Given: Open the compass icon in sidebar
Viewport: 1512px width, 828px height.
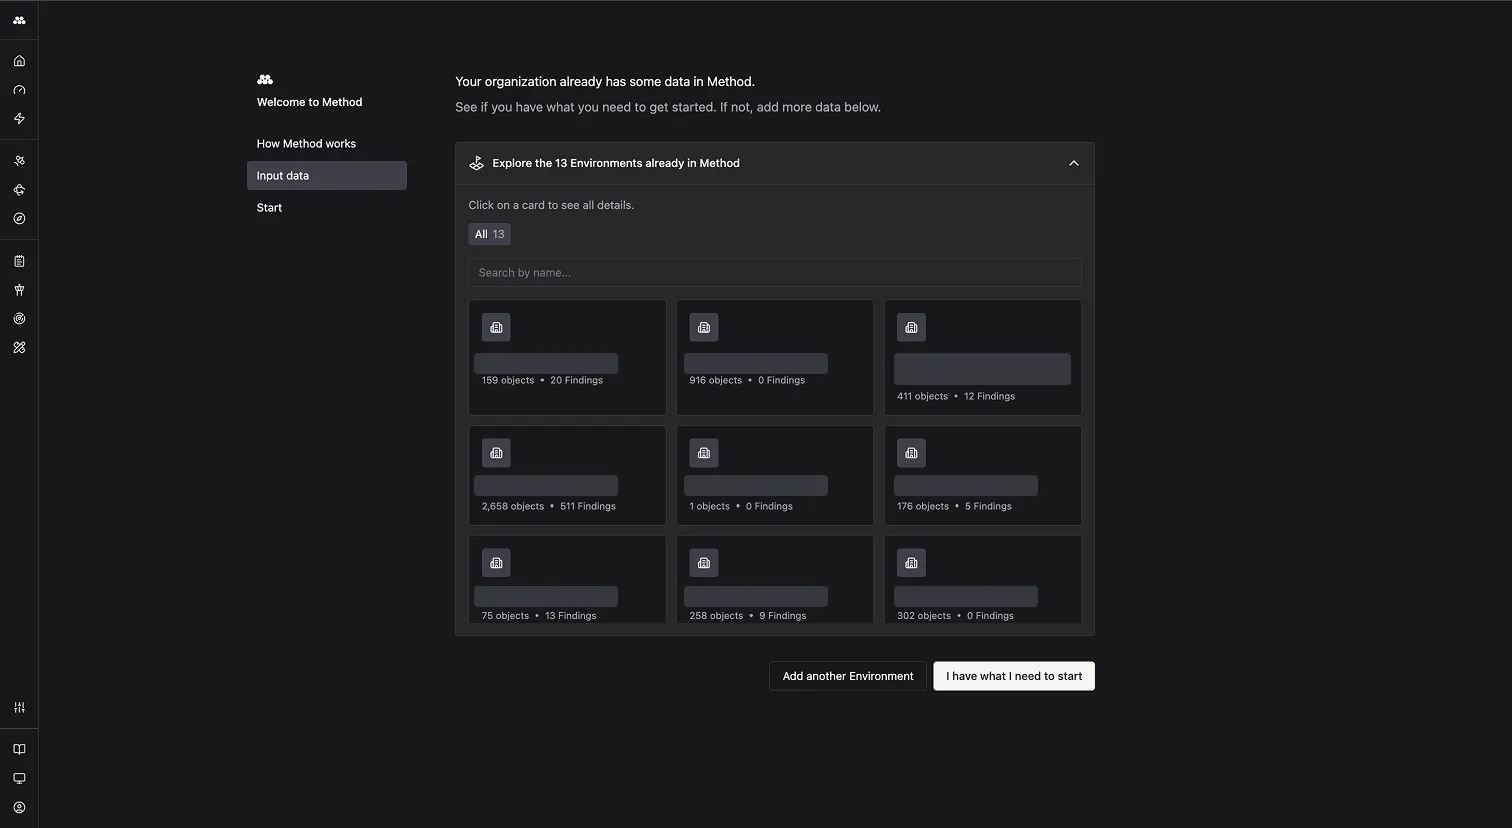Looking at the screenshot, I should click(19, 218).
